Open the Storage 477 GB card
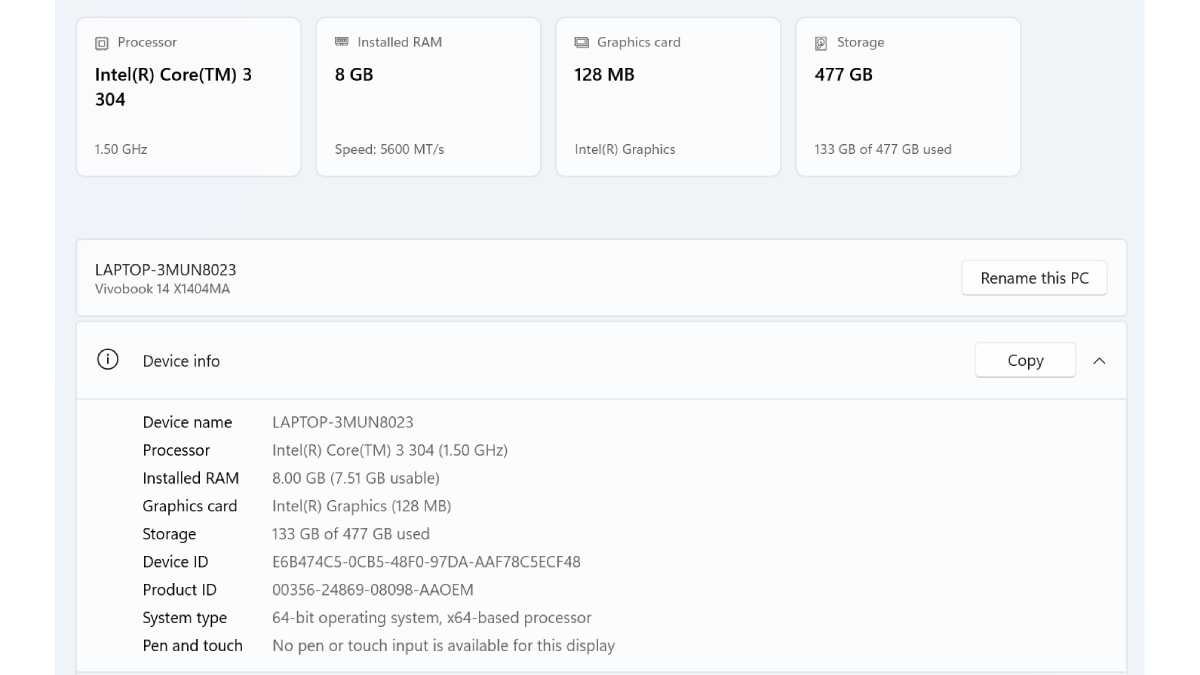1200x675 pixels. tap(908, 97)
